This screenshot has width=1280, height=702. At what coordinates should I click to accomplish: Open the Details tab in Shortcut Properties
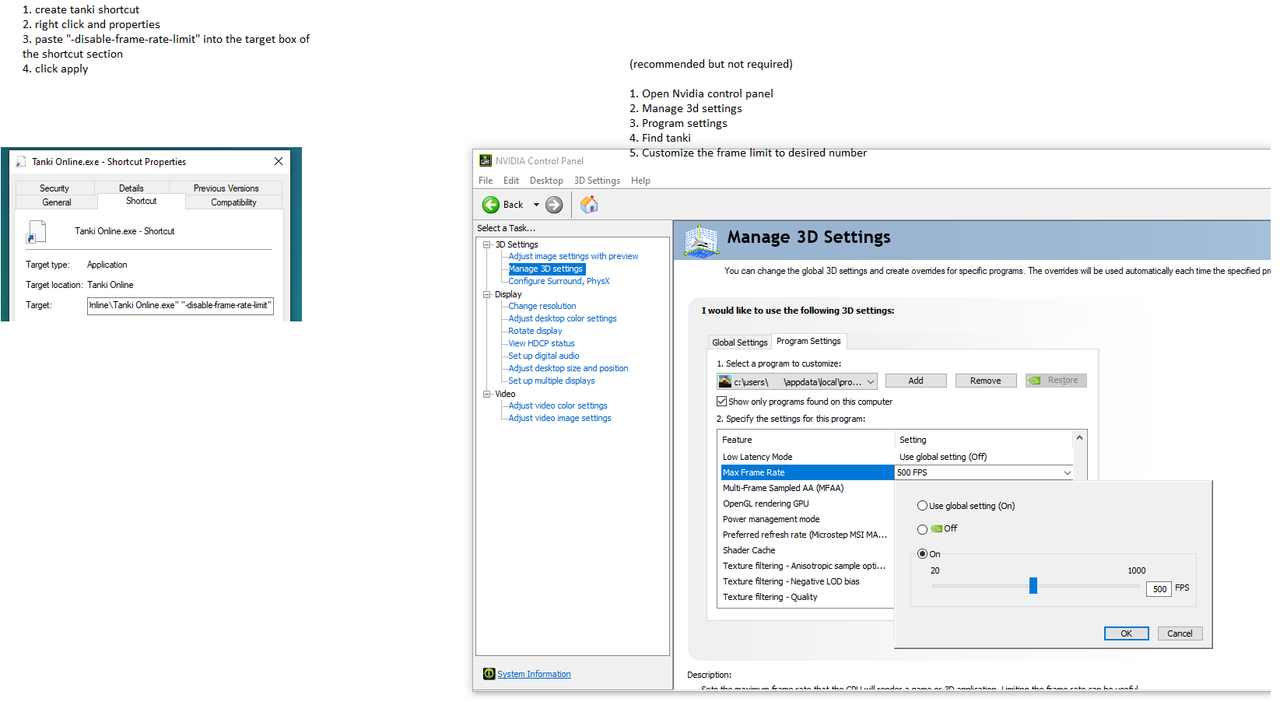[x=131, y=188]
